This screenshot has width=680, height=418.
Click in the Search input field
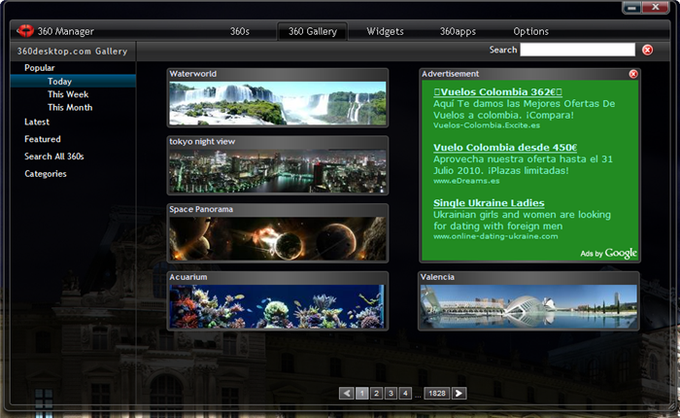click(x=578, y=50)
